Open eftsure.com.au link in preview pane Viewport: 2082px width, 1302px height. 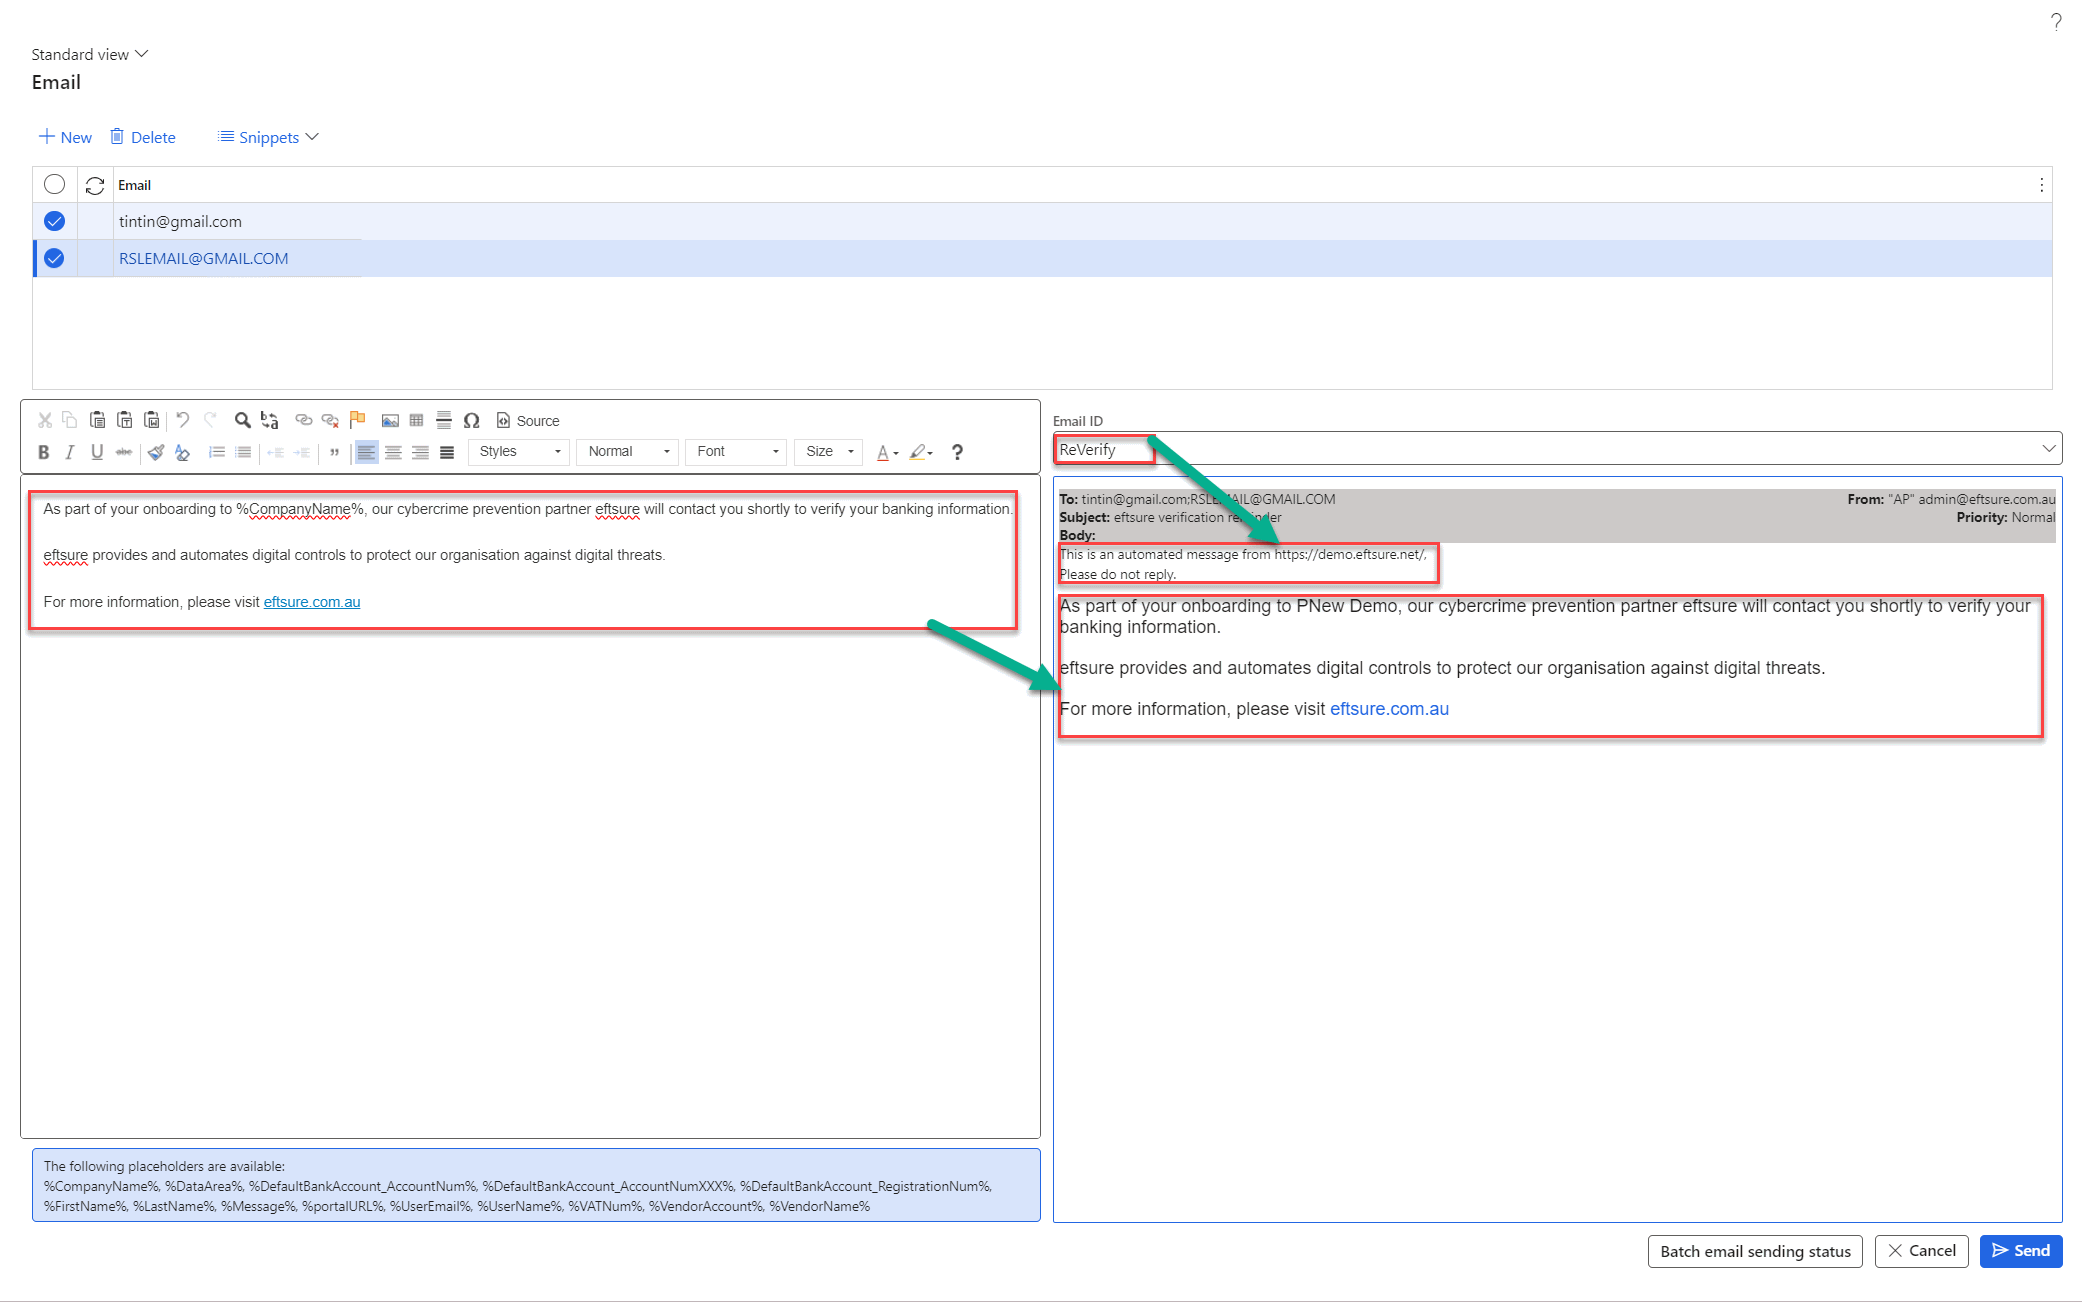coord(1389,709)
